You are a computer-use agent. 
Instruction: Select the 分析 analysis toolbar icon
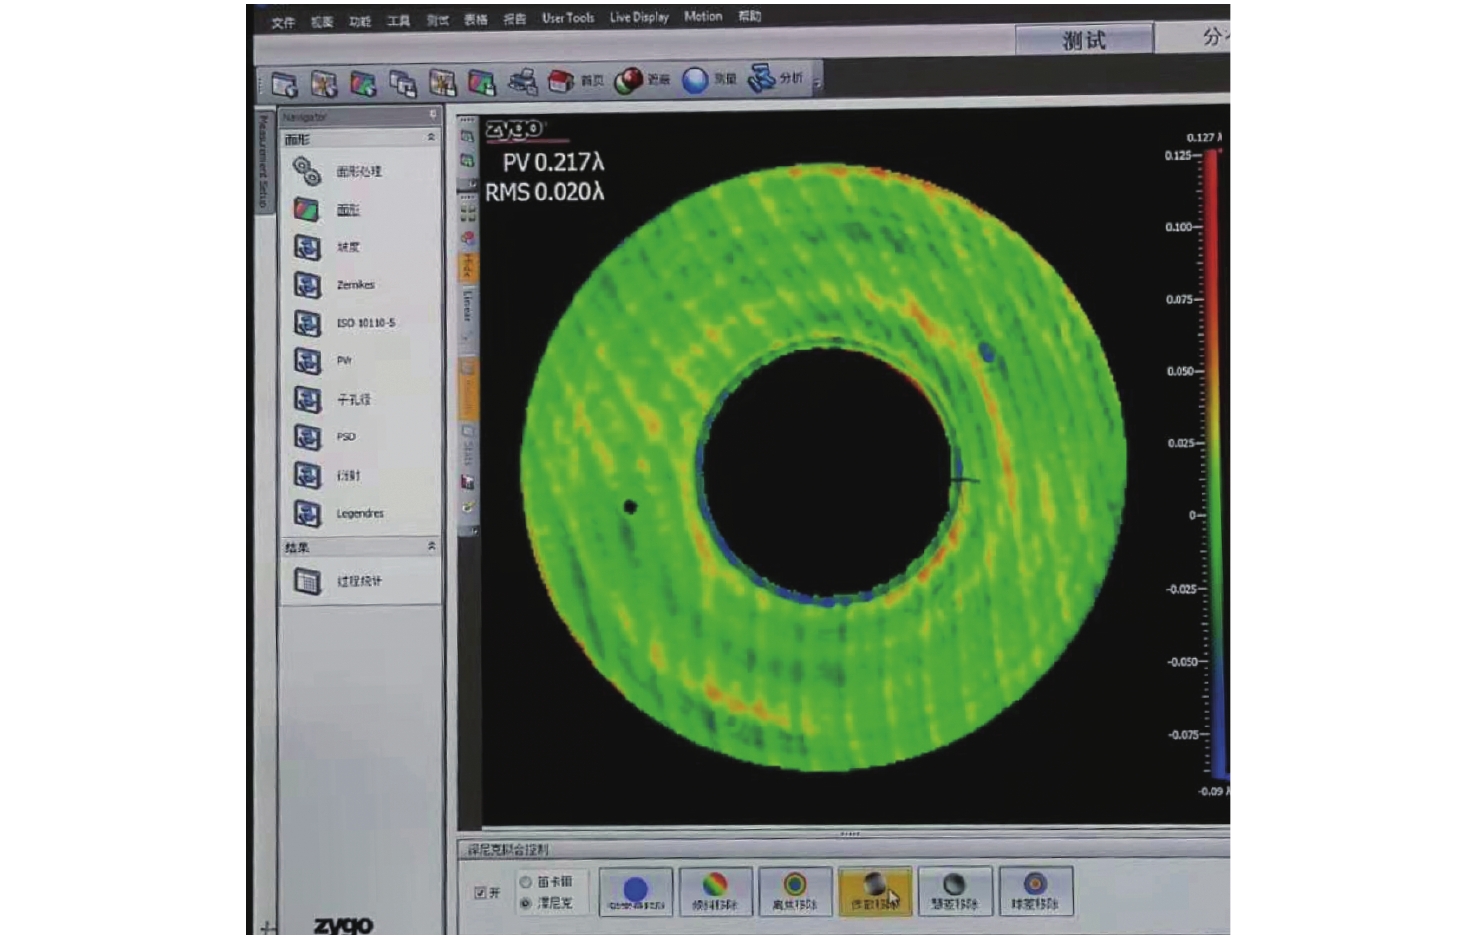coord(762,79)
